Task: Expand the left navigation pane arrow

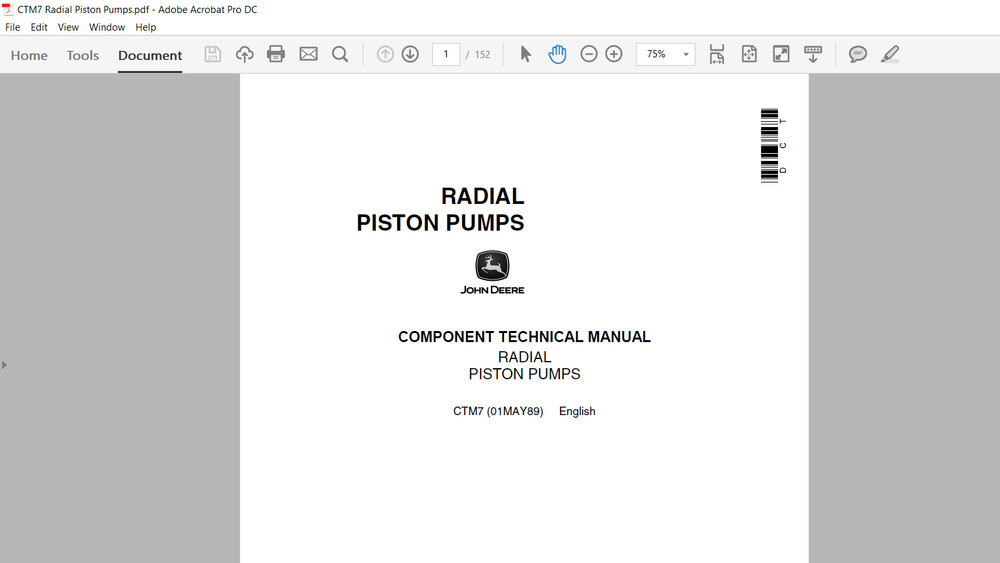Action: (x=4, y=365)
